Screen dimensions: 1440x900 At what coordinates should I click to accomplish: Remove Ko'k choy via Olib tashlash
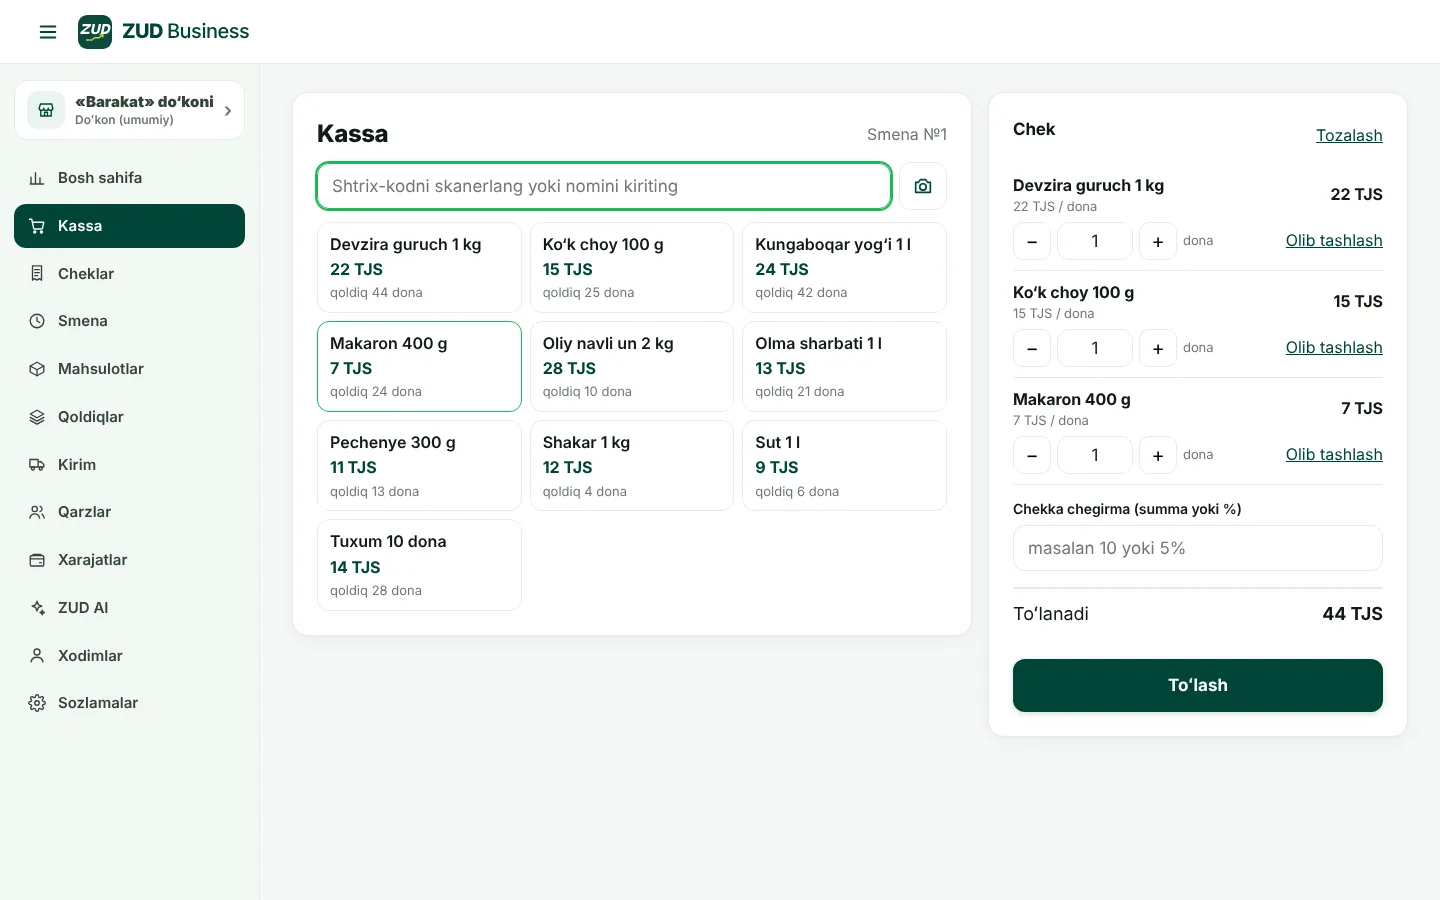point(1334,347)
